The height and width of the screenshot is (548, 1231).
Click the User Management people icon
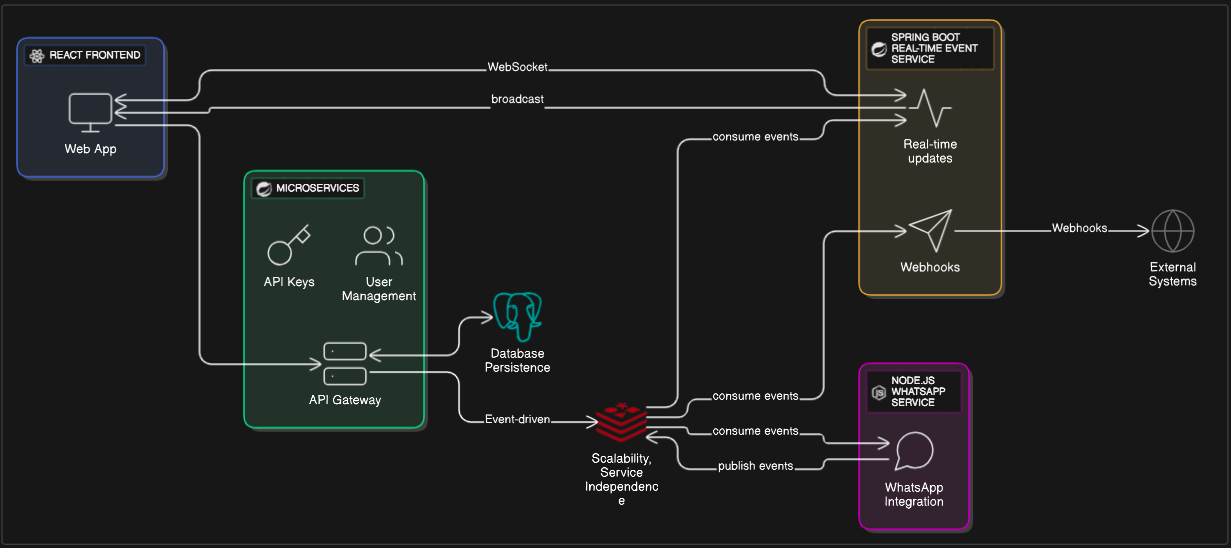(x=378, y=245)
